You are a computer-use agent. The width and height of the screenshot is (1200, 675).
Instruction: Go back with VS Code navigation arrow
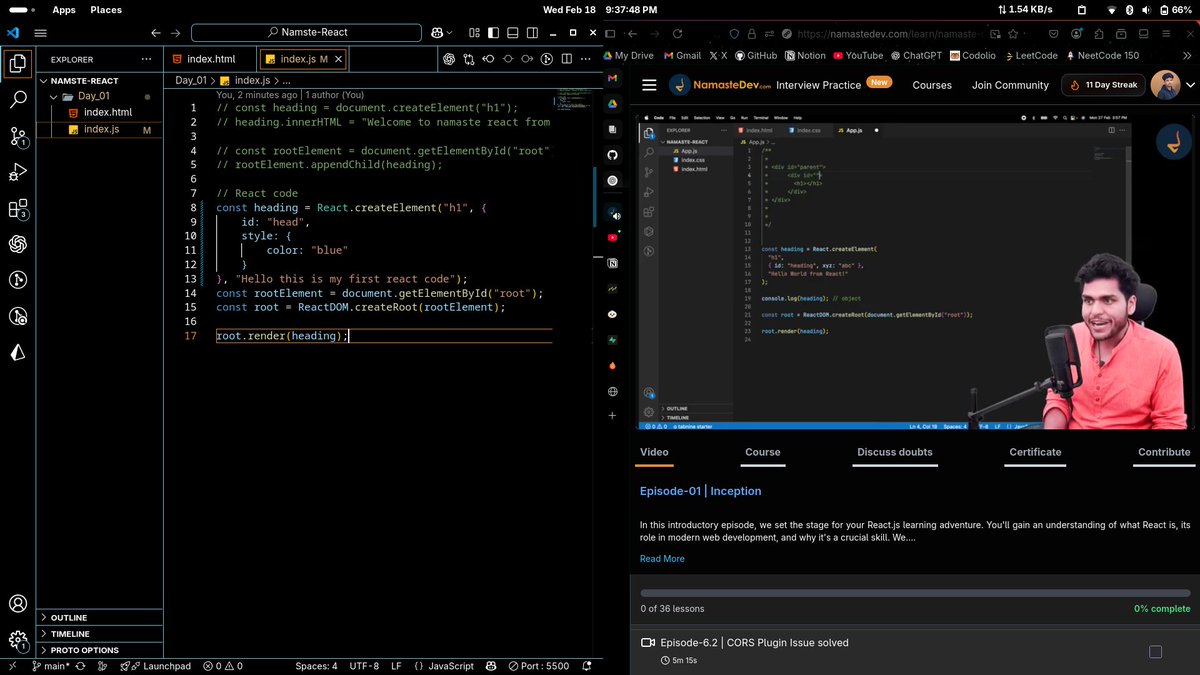click(x=156, y=33)
